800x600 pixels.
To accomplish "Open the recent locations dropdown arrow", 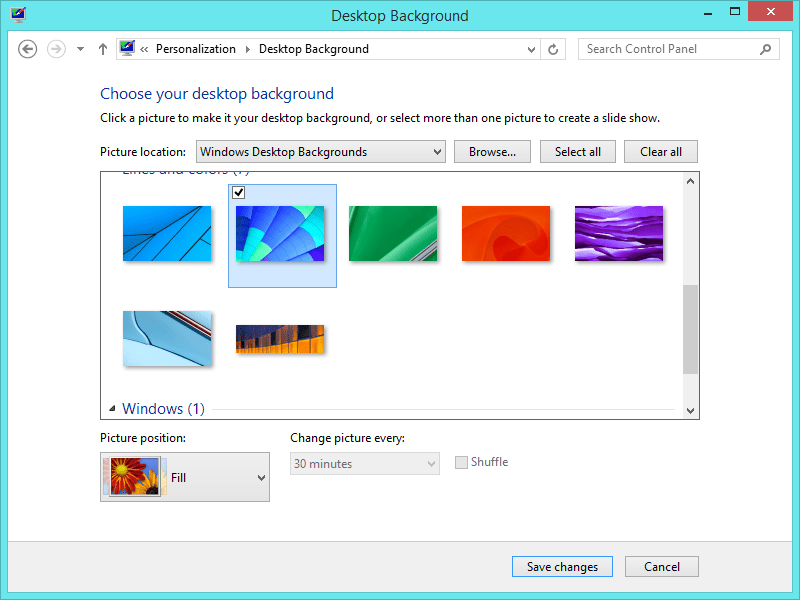I will [x=80, y=49].
